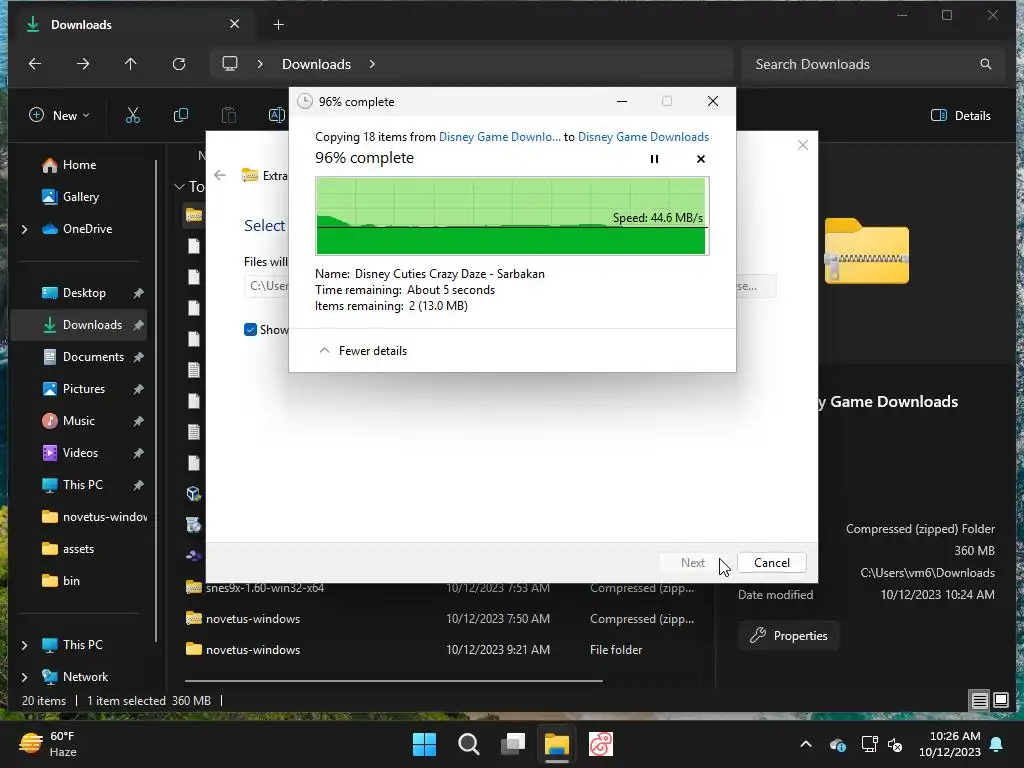Expand the OneDrive tree node
1024x768 pixels.
pyautogui.click(x=24, y=229)
